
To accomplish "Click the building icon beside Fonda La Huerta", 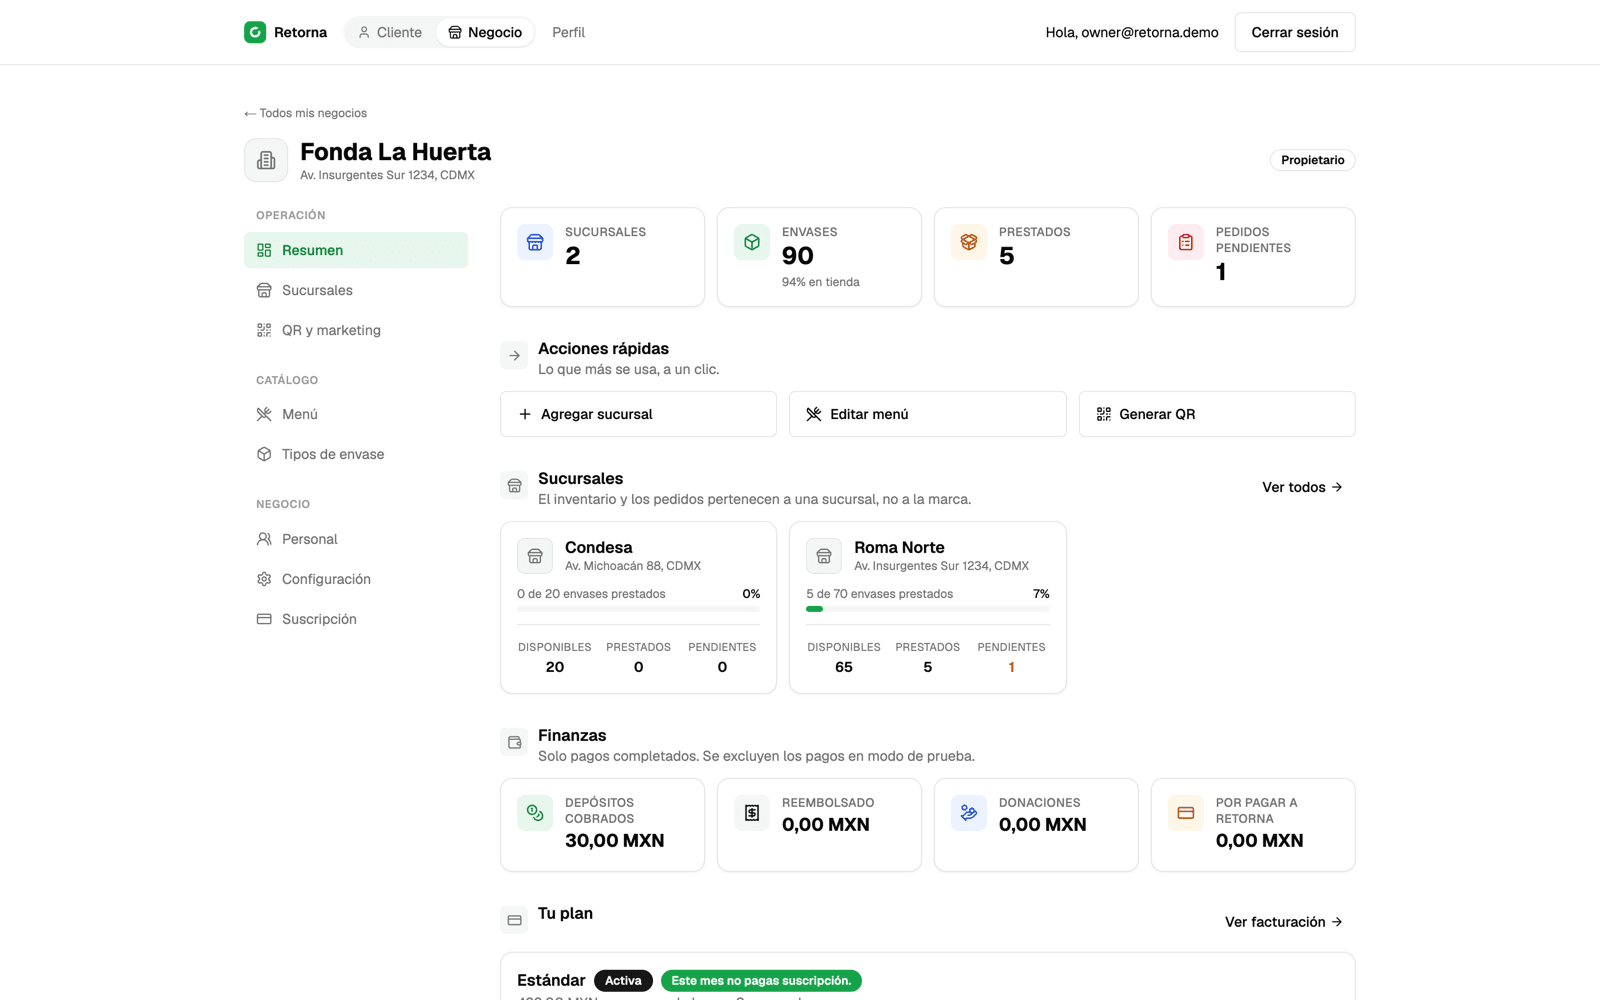I will pos(266,160).
